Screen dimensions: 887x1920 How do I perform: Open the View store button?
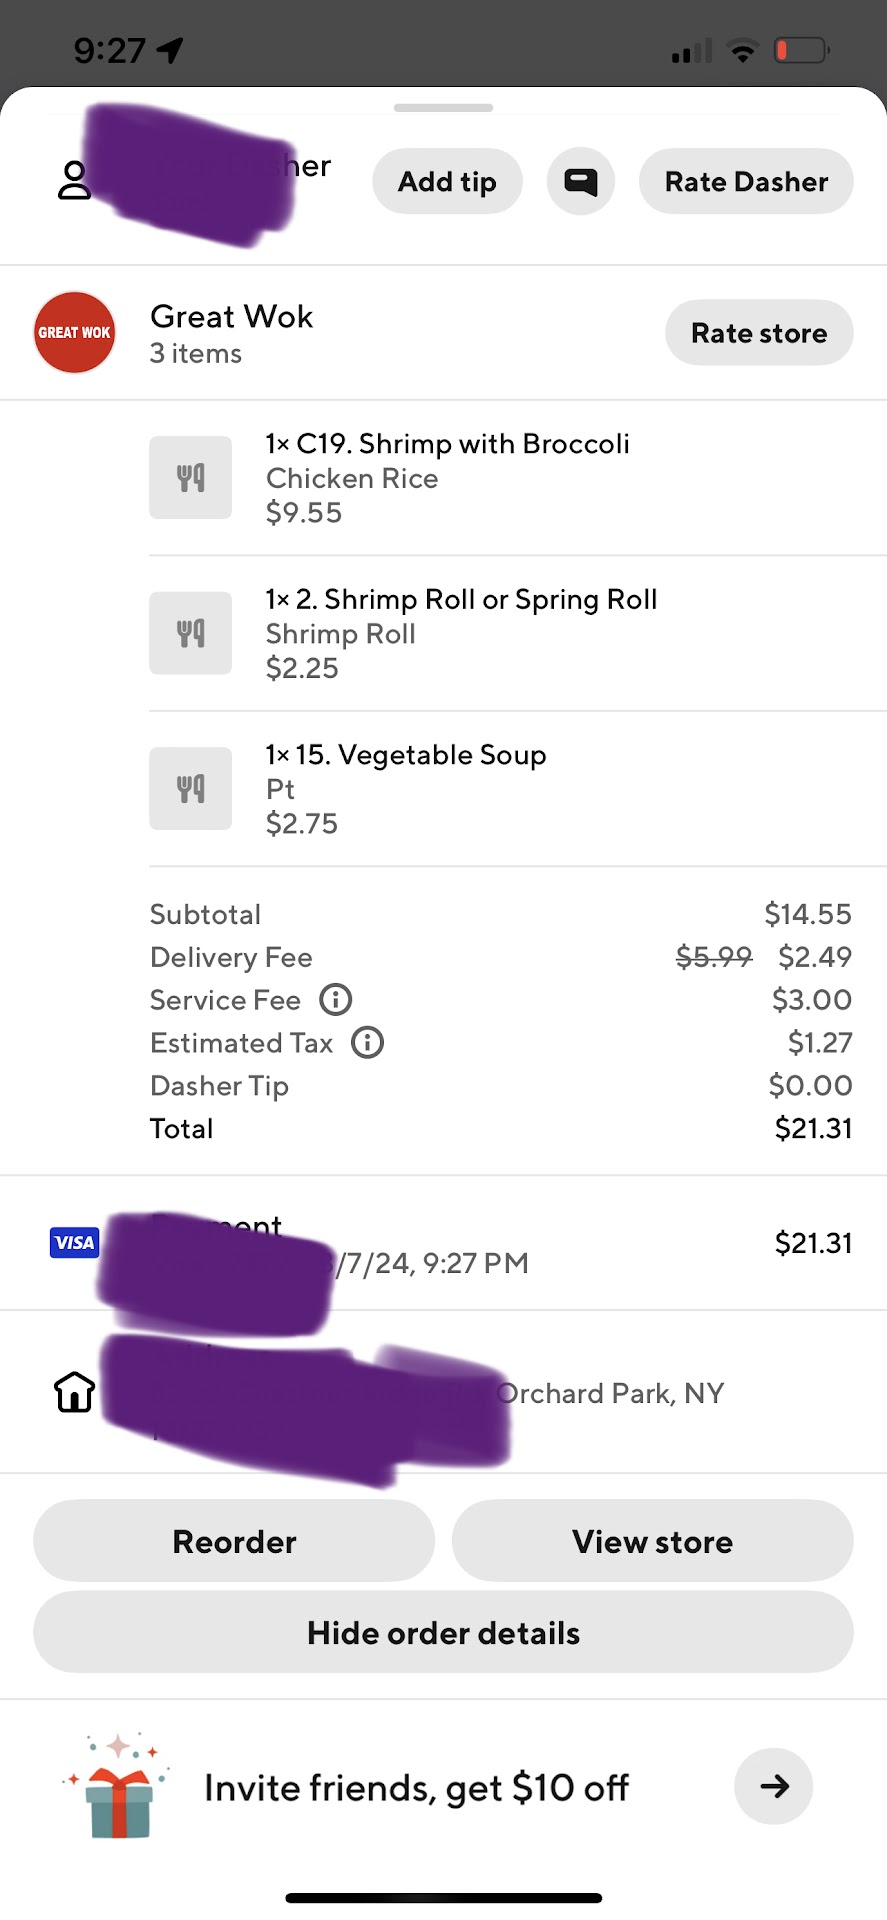[652, 1541]
